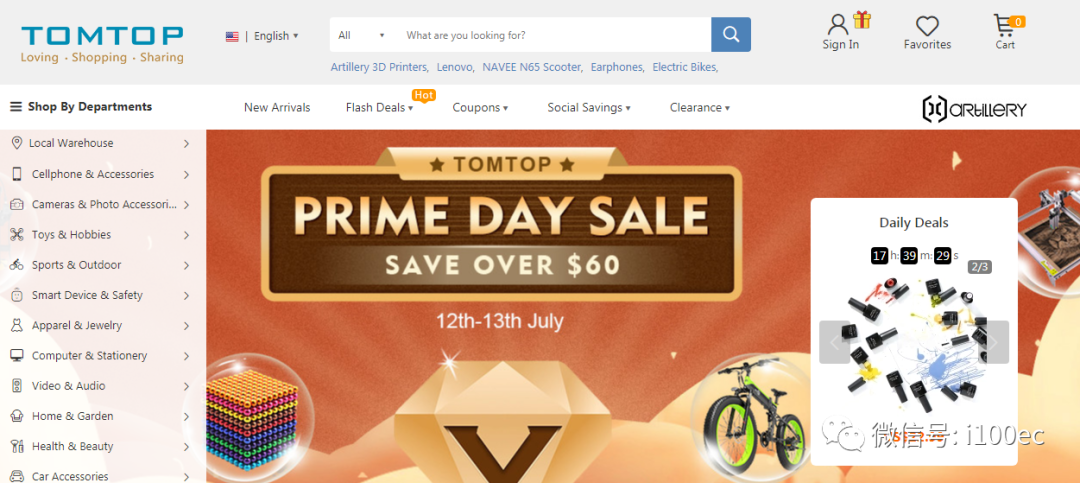Click the Toys & Hobbies drone icon
1080x483 pixels.
(x=17, y=235)
